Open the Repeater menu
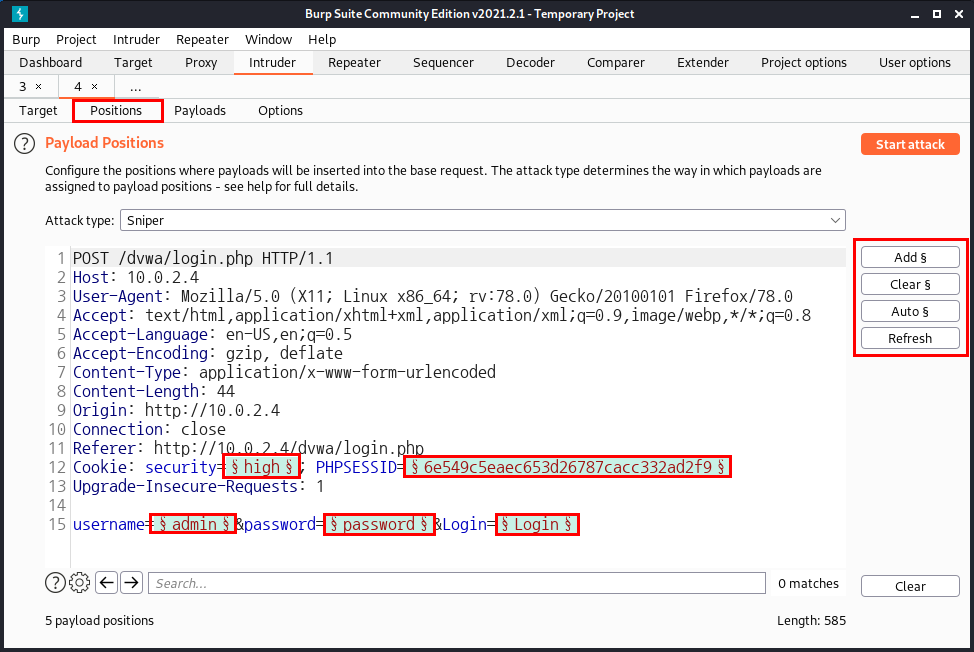The width and height of the screenshot is (974, 652). tap(203, 39)
